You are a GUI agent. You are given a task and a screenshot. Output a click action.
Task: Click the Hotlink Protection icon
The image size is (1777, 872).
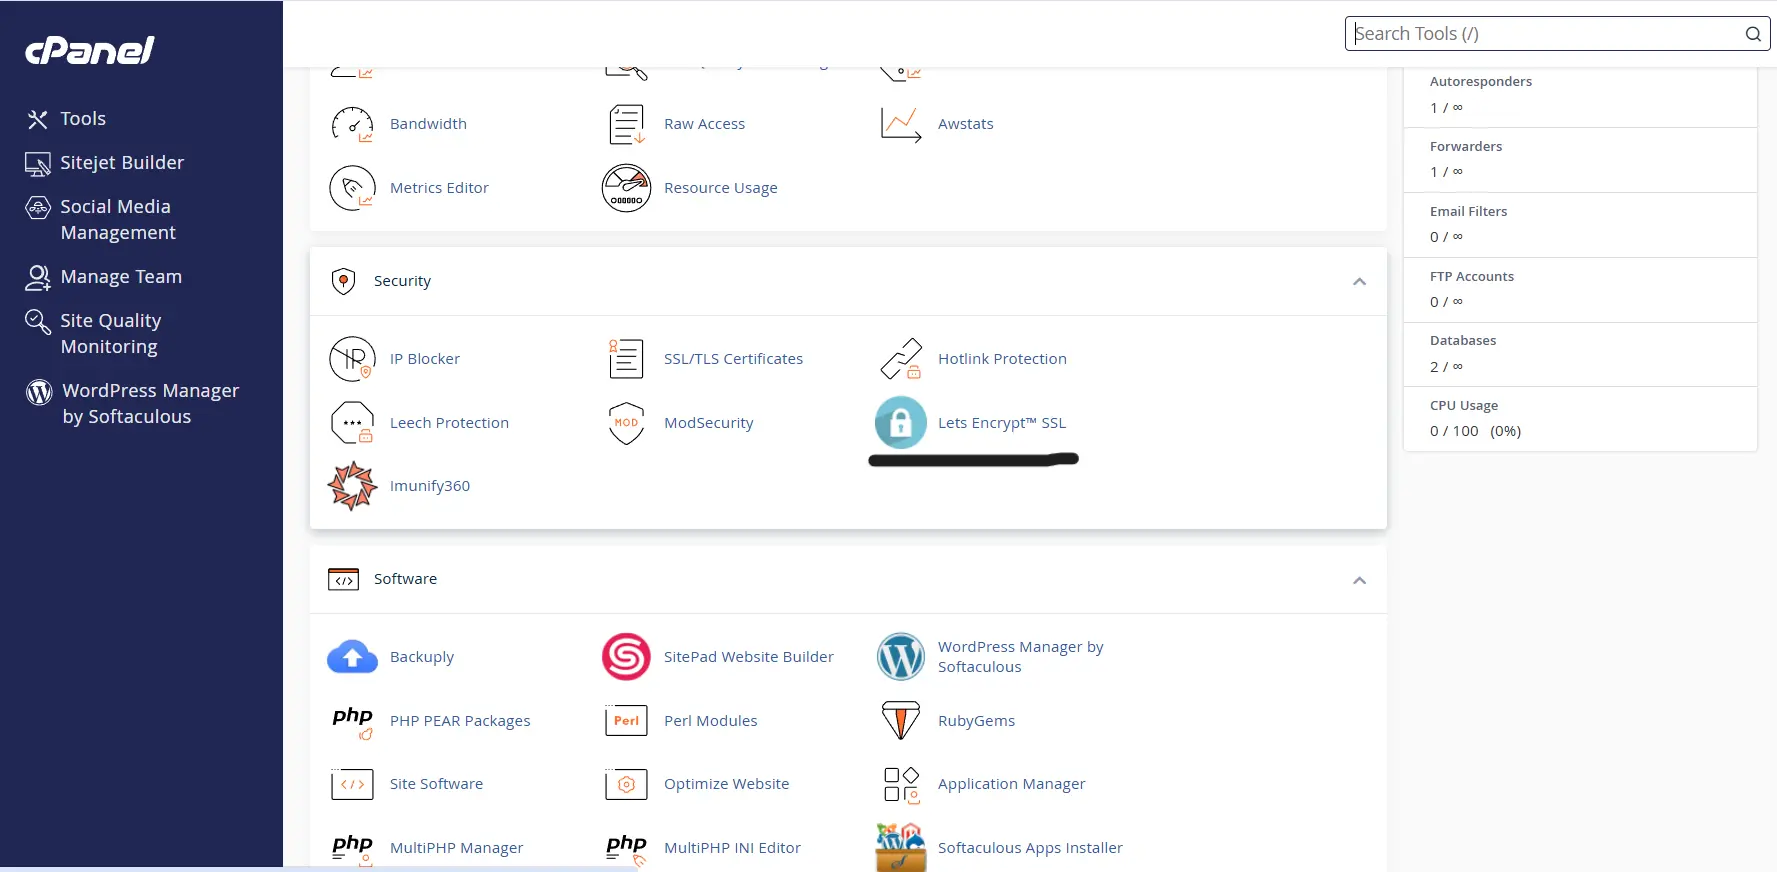pos(901,359)
